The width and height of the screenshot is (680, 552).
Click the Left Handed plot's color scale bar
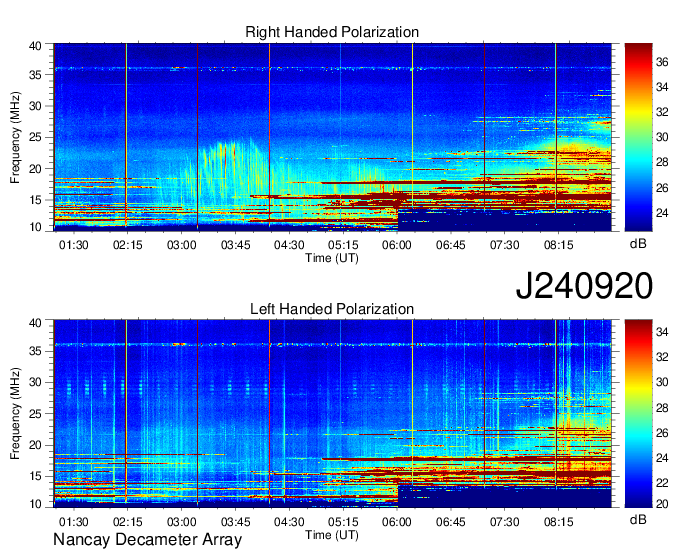click(x=638, y=414)
